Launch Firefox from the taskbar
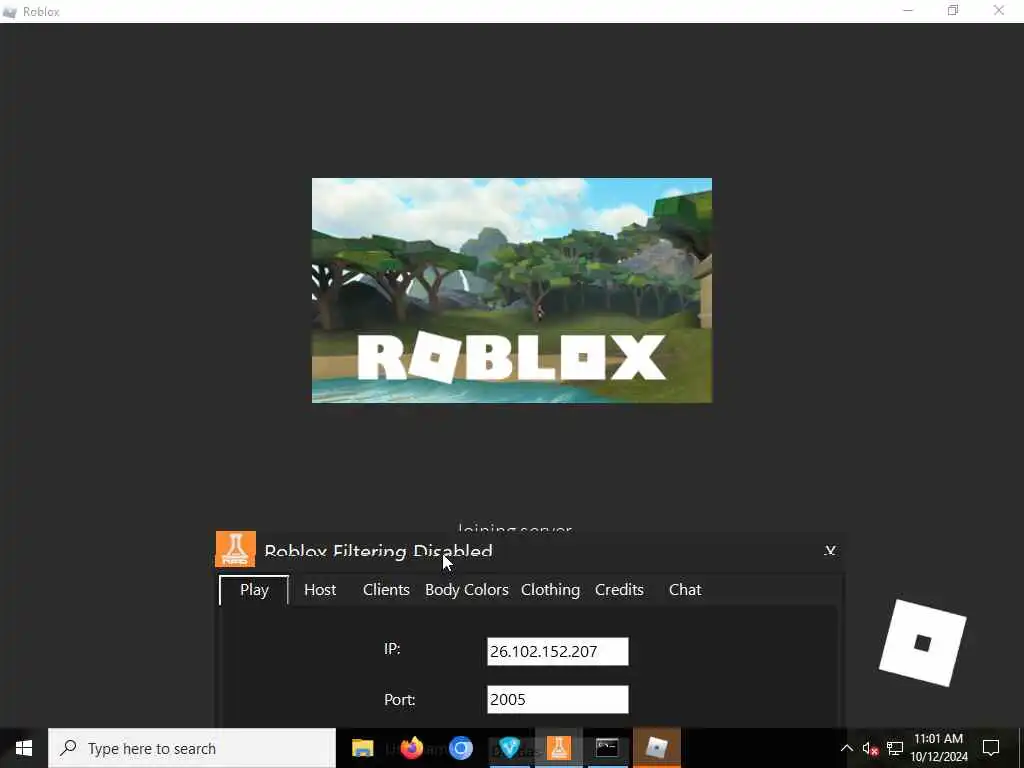 [411, 748]
